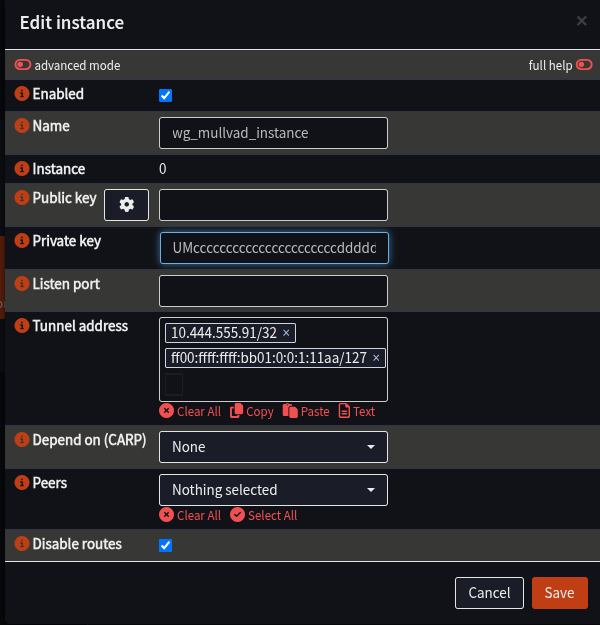Image resolution: width=600 pixels, height=625 pixels.
Task: Switch tunnel address to Text view
Action: 357,411
